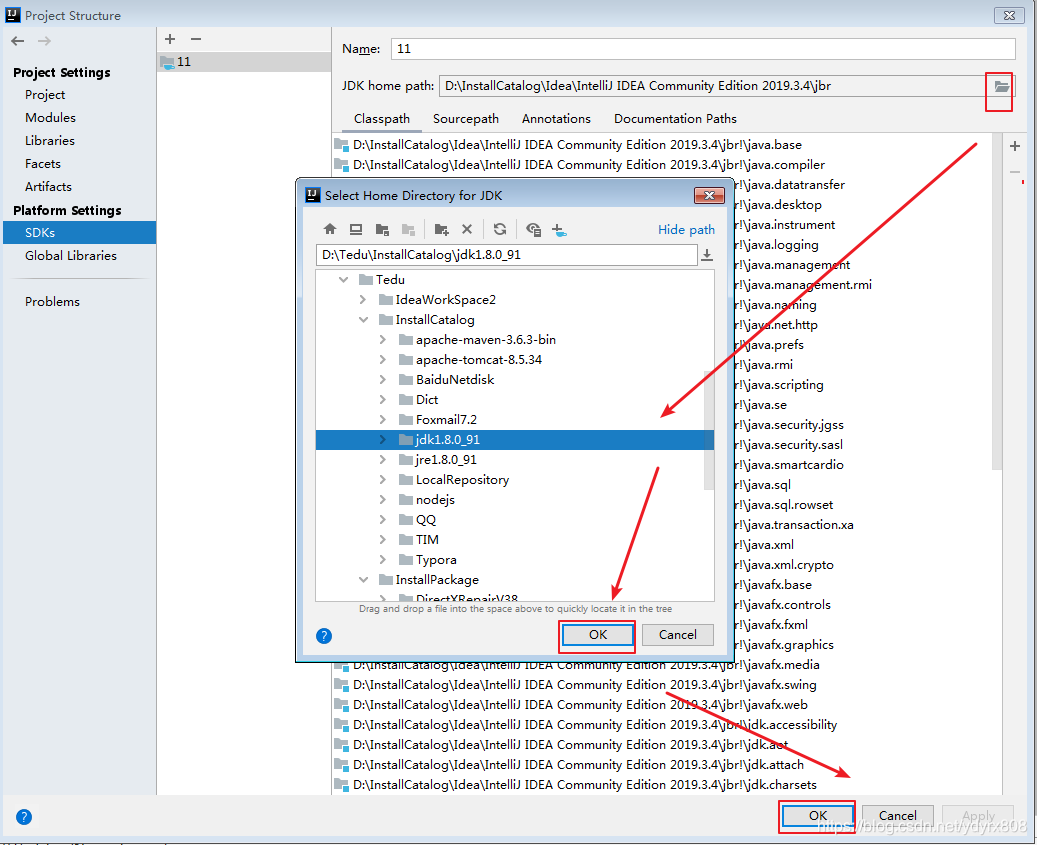Expand the BaiduNetdisk folder
The height and width of the screenshot is (845, 1037).
coord(383,380)
